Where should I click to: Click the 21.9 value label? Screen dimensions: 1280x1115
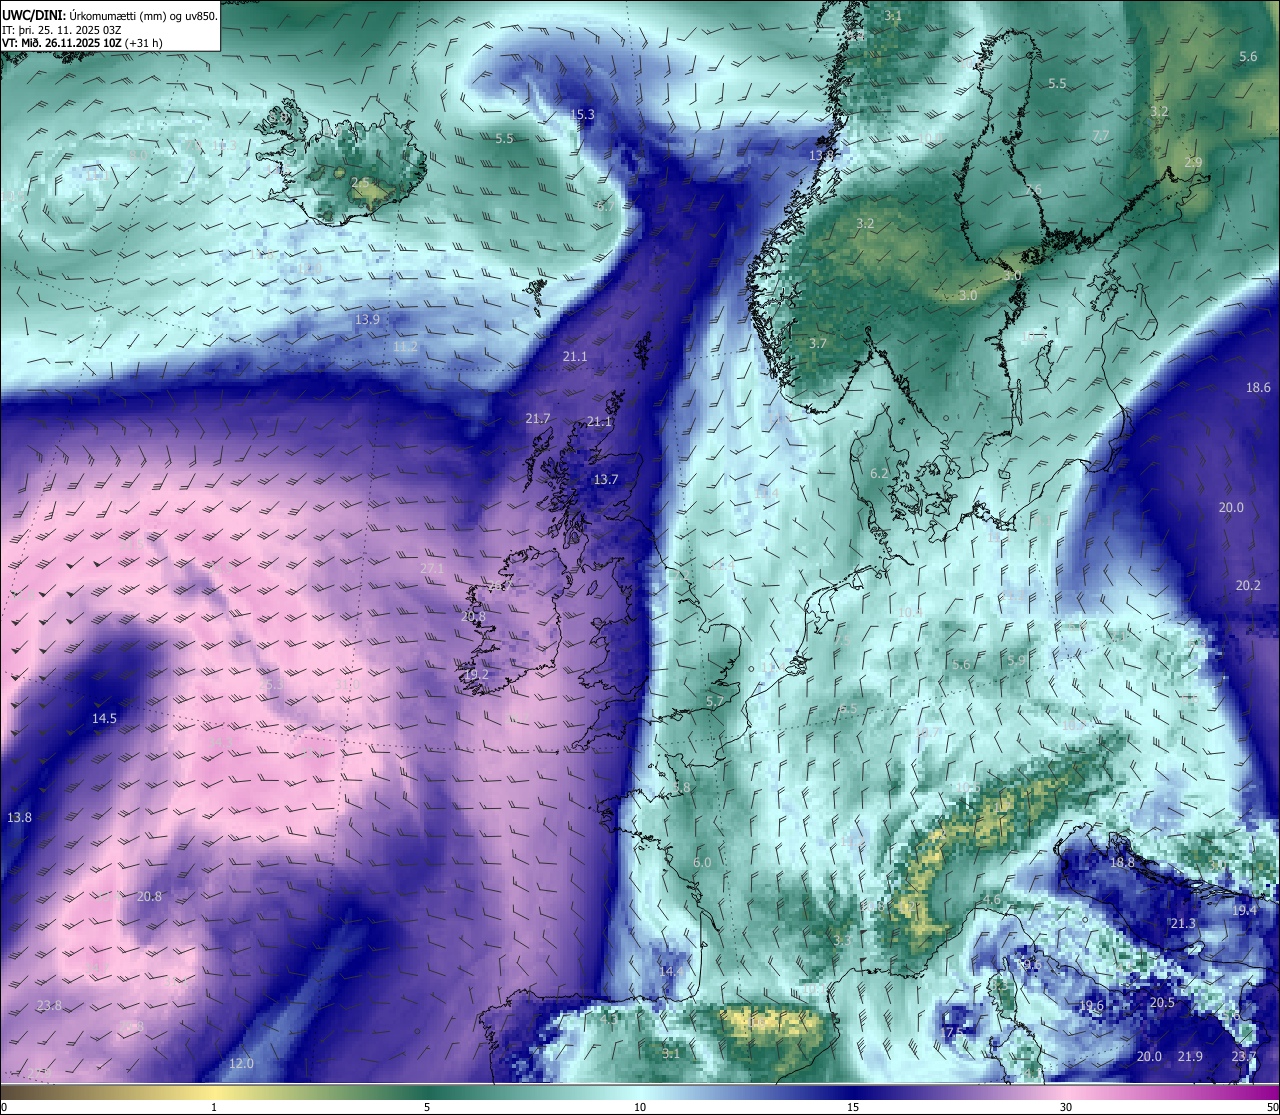(1190, 1057)
